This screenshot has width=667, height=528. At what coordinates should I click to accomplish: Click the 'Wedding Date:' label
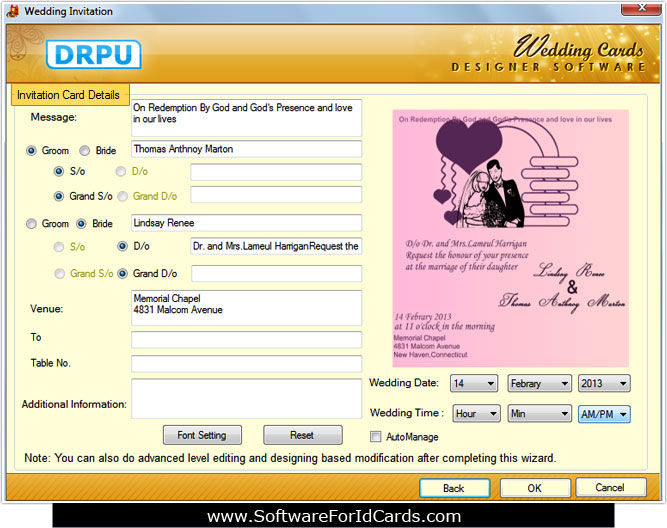point(404,382)
